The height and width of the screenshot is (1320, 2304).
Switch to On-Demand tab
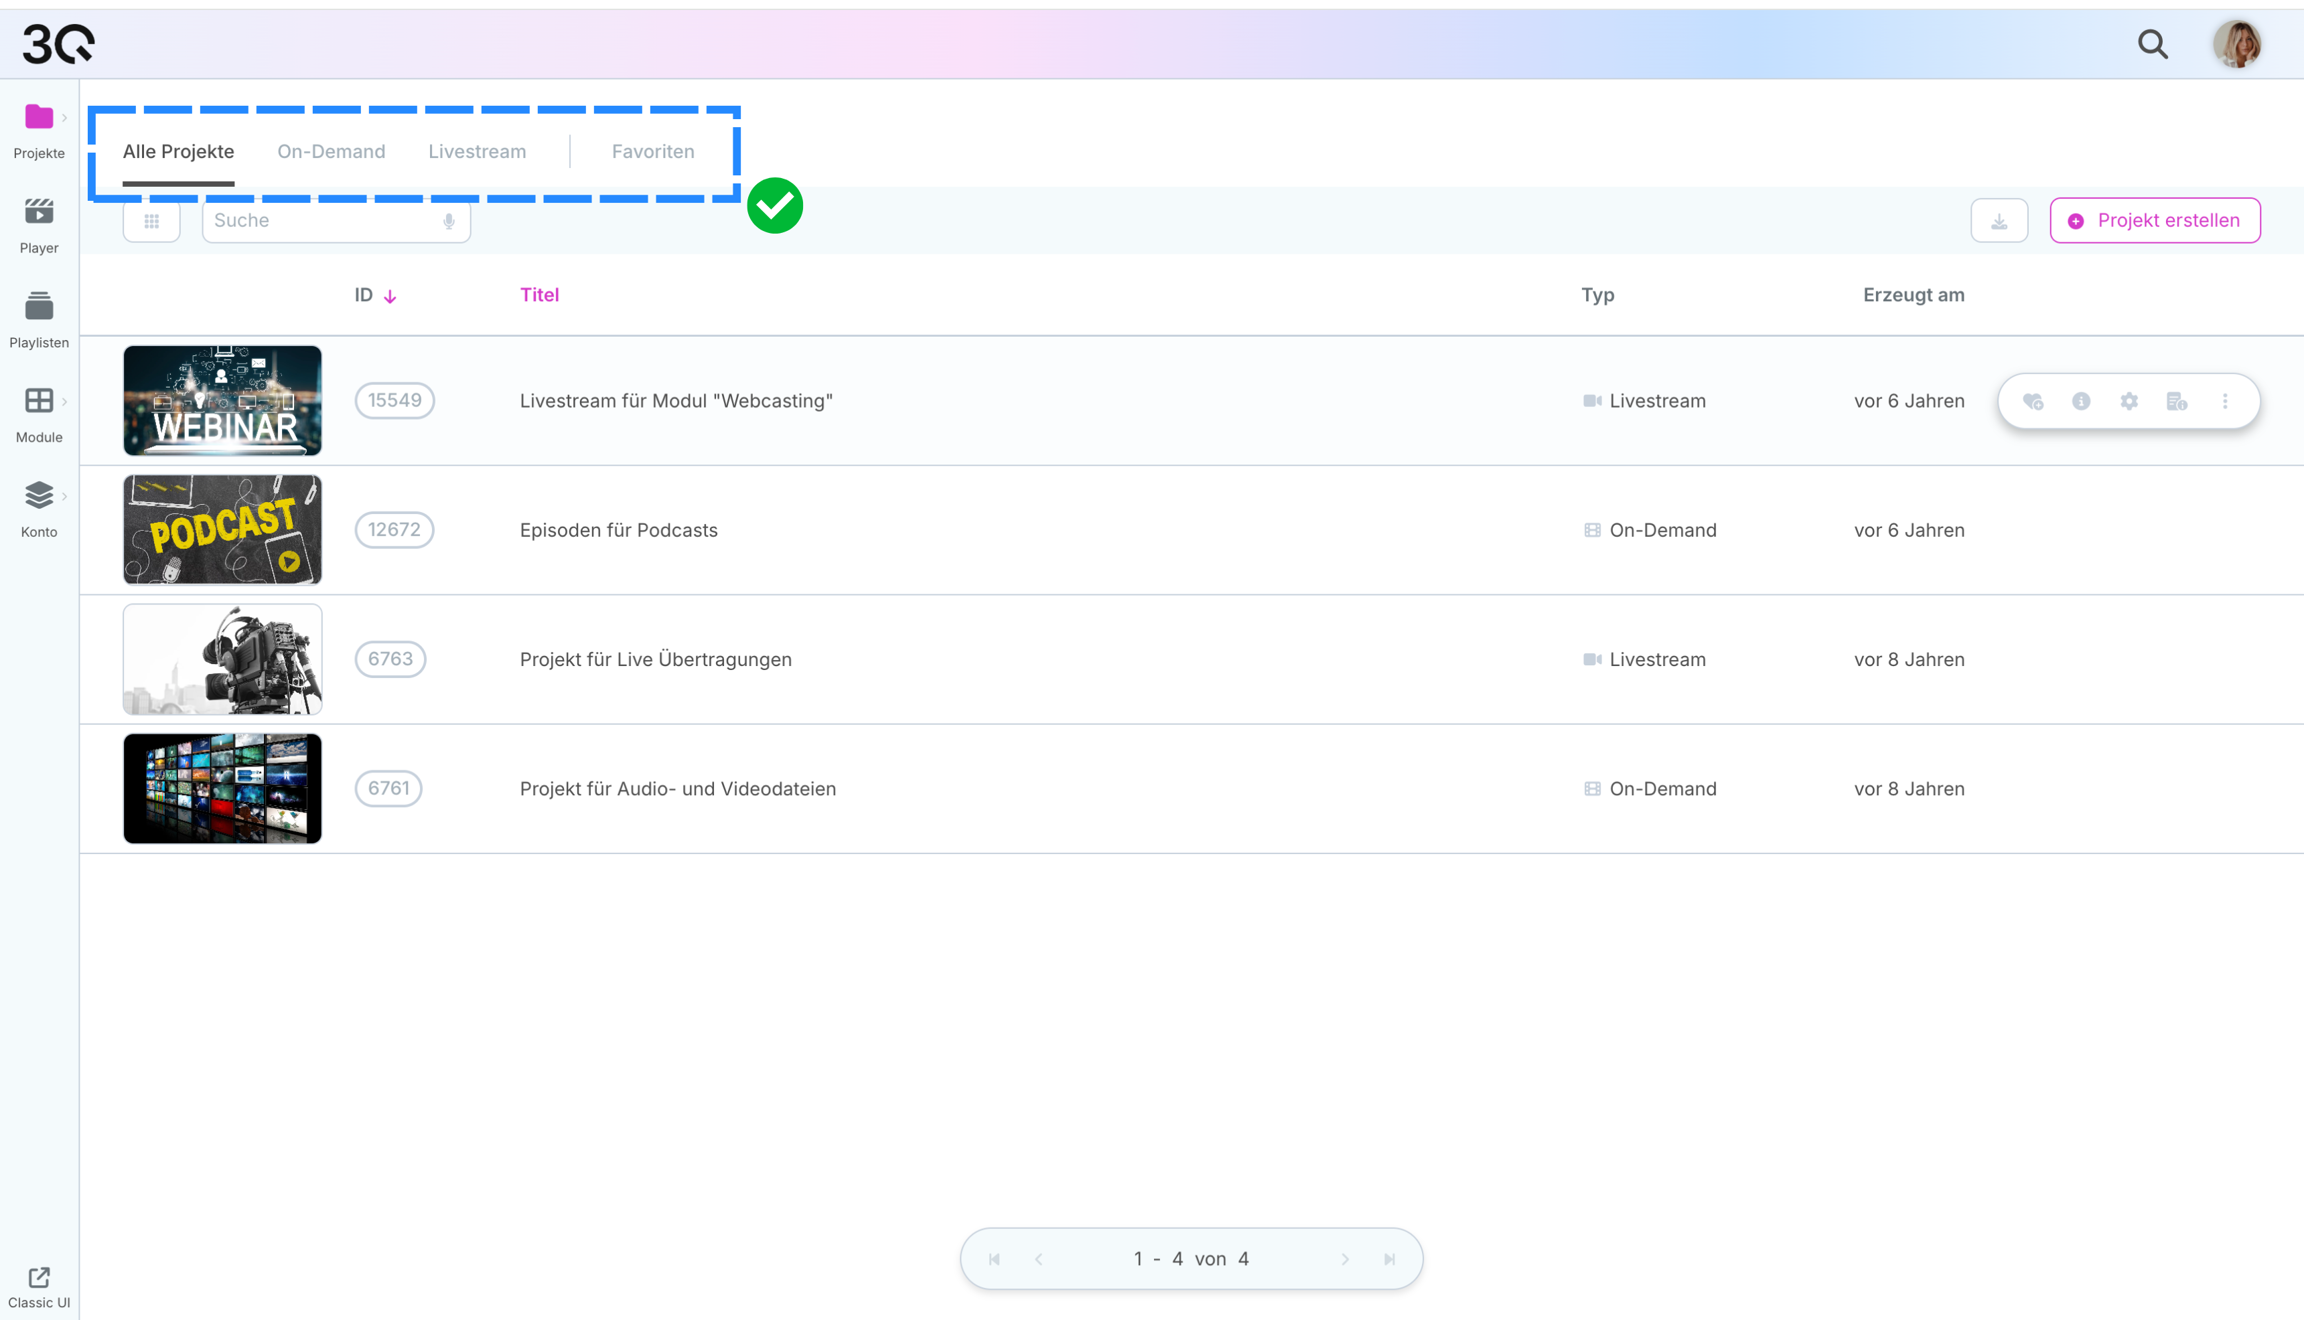(331, 151)
